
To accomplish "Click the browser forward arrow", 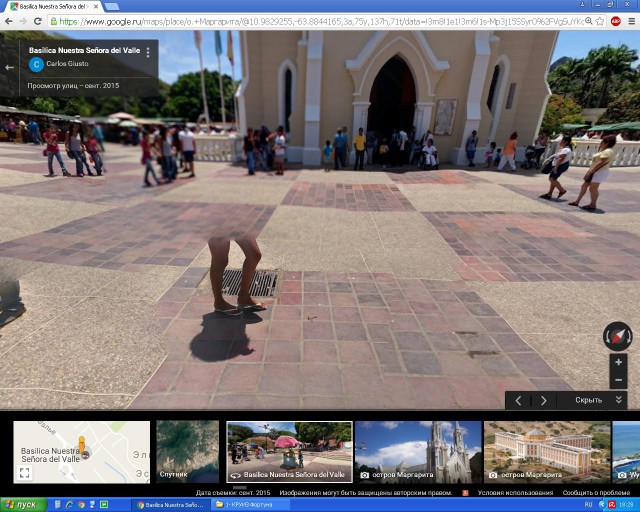I will click(x=23, y=21).
